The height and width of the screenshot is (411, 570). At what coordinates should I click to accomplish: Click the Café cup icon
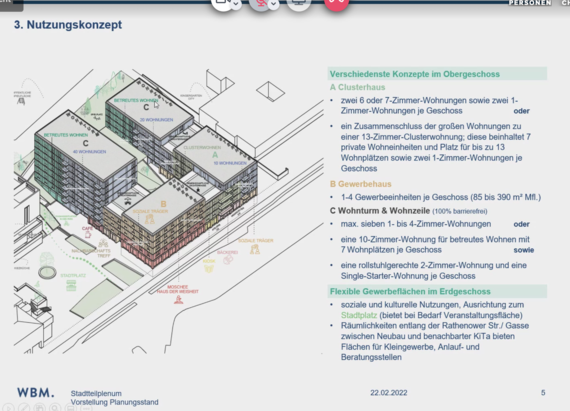click(88, 234)
